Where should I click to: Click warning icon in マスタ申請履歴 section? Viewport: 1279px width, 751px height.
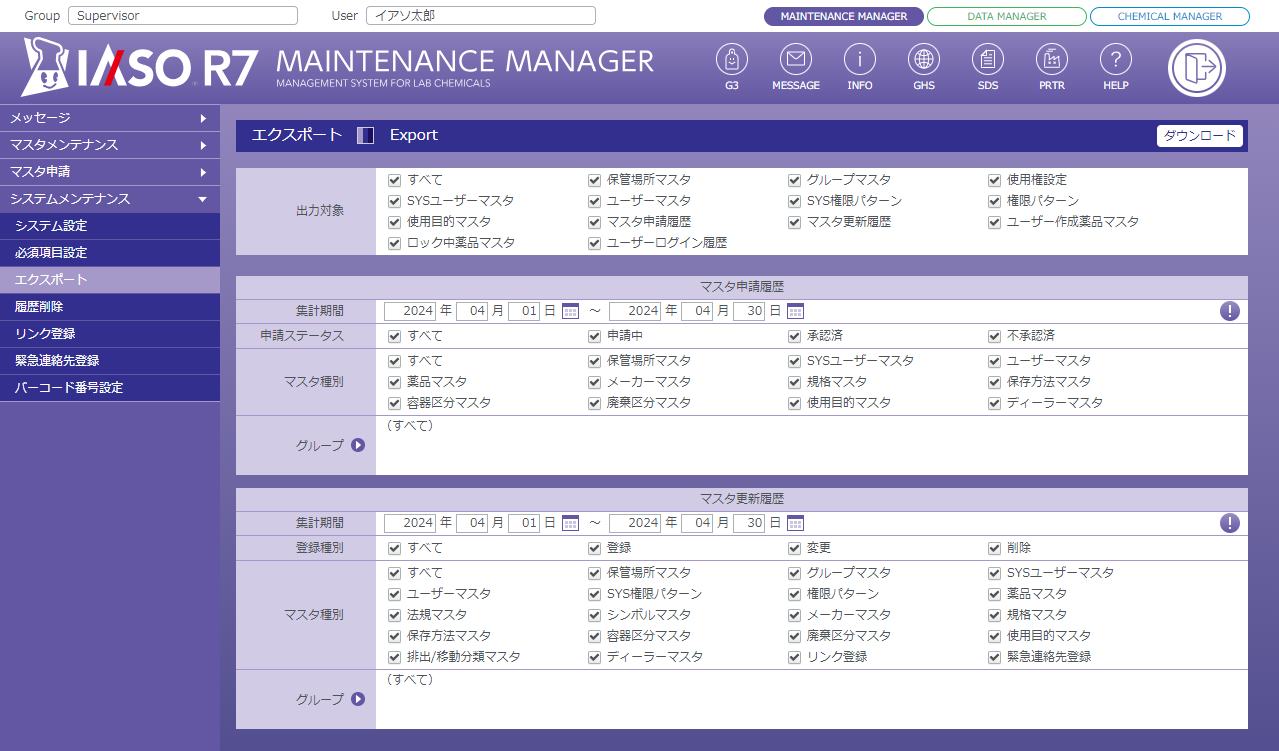tap(1230, 311)
